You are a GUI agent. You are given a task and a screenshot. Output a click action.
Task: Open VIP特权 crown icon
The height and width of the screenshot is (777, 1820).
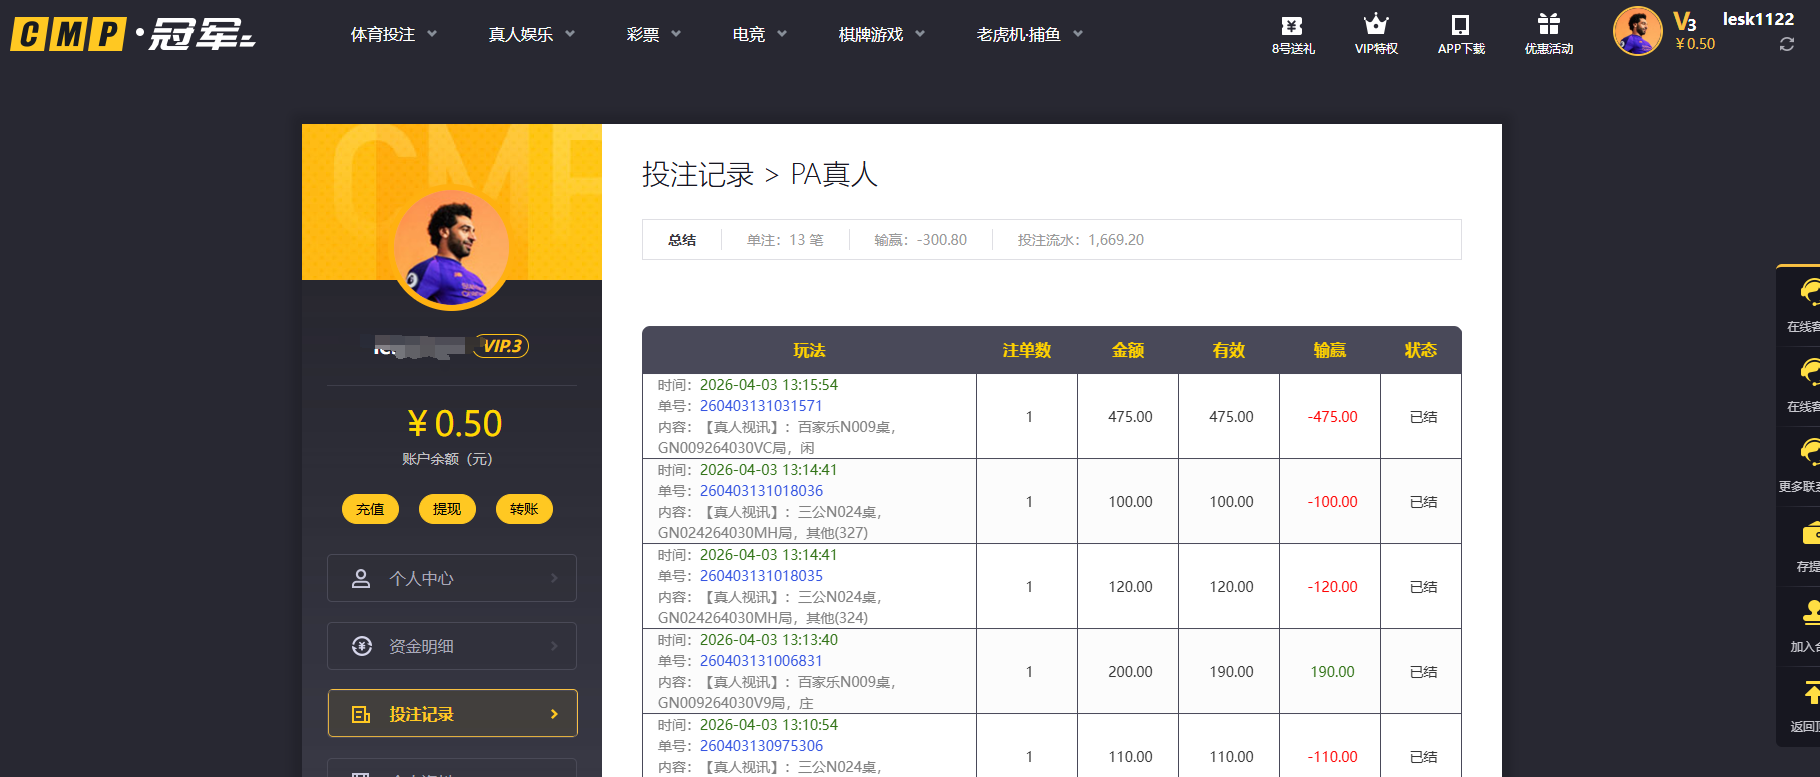tap(1376, 24)
